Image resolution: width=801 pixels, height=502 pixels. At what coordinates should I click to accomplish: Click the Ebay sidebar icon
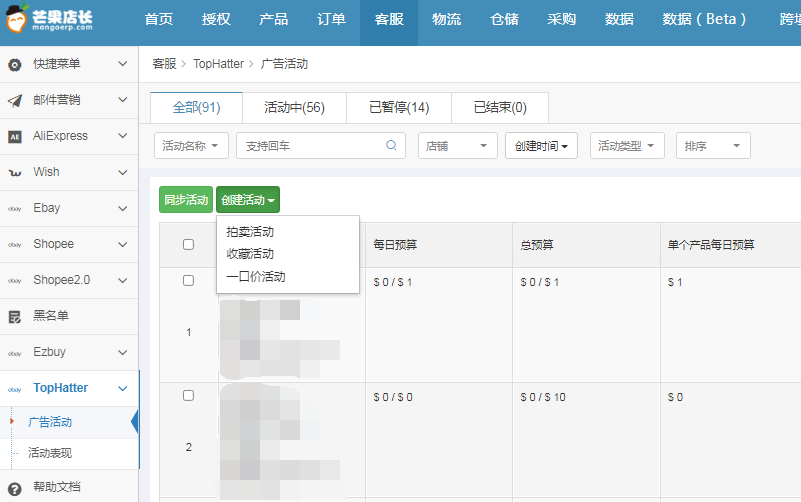coord(15,209)
